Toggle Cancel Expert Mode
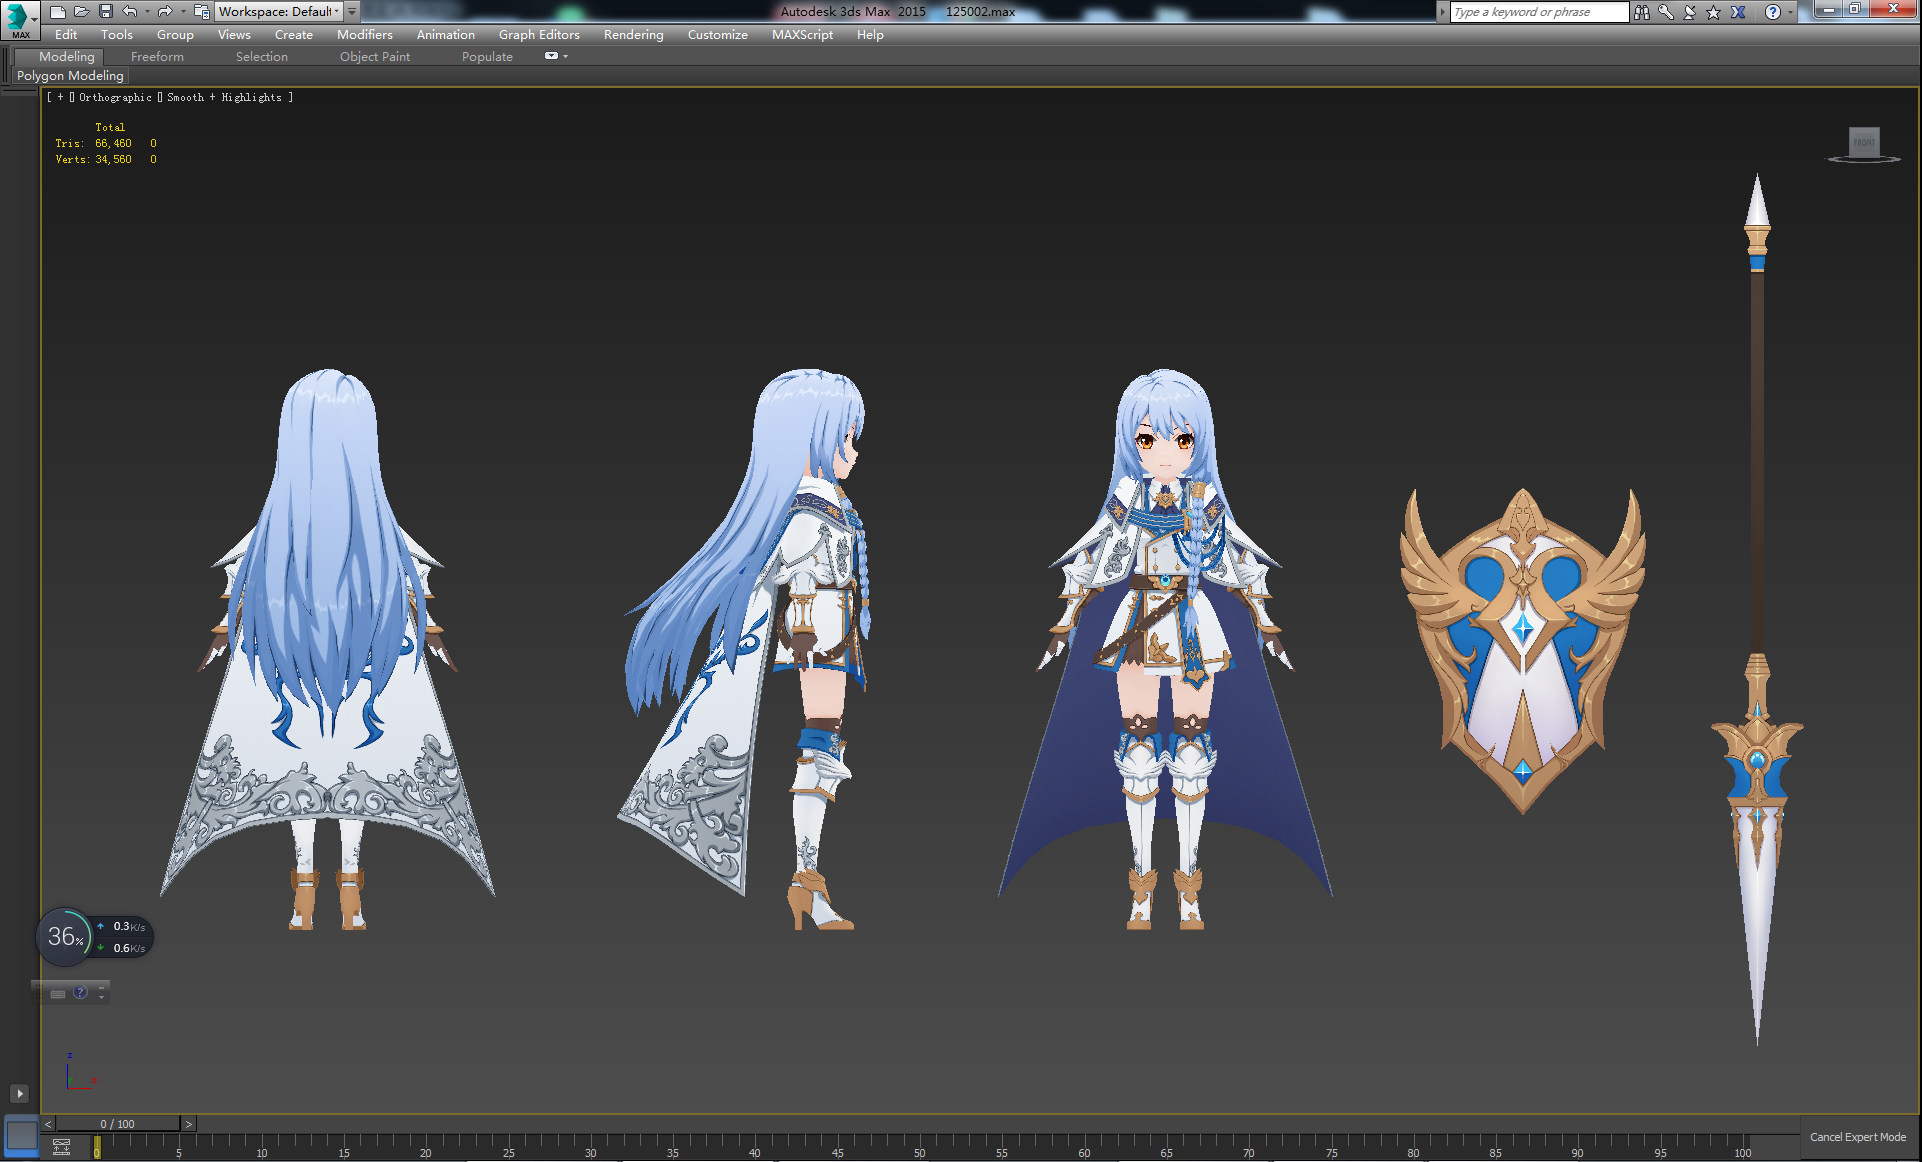Screen dimensions: 1922x1162 [1857, 1137]
